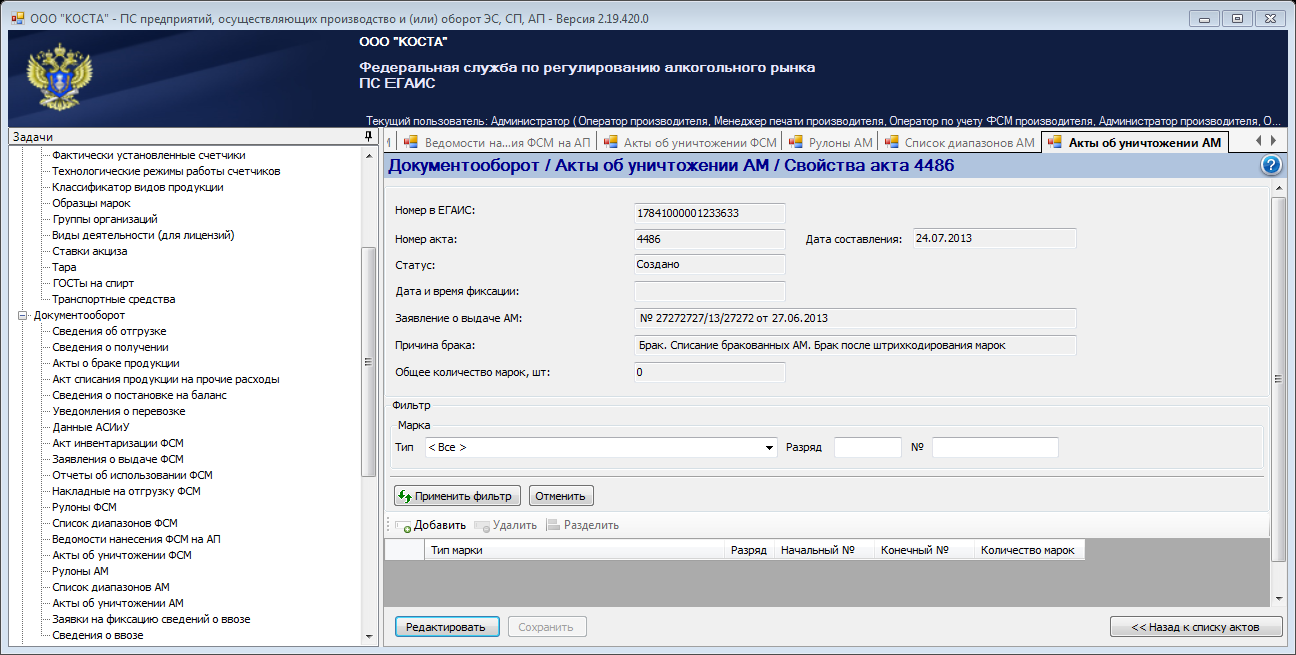The width and height of the screenshot is (1296, 655).
Task: Click the Номер в ЕГАИС field
Action: (x=710, y=212)
